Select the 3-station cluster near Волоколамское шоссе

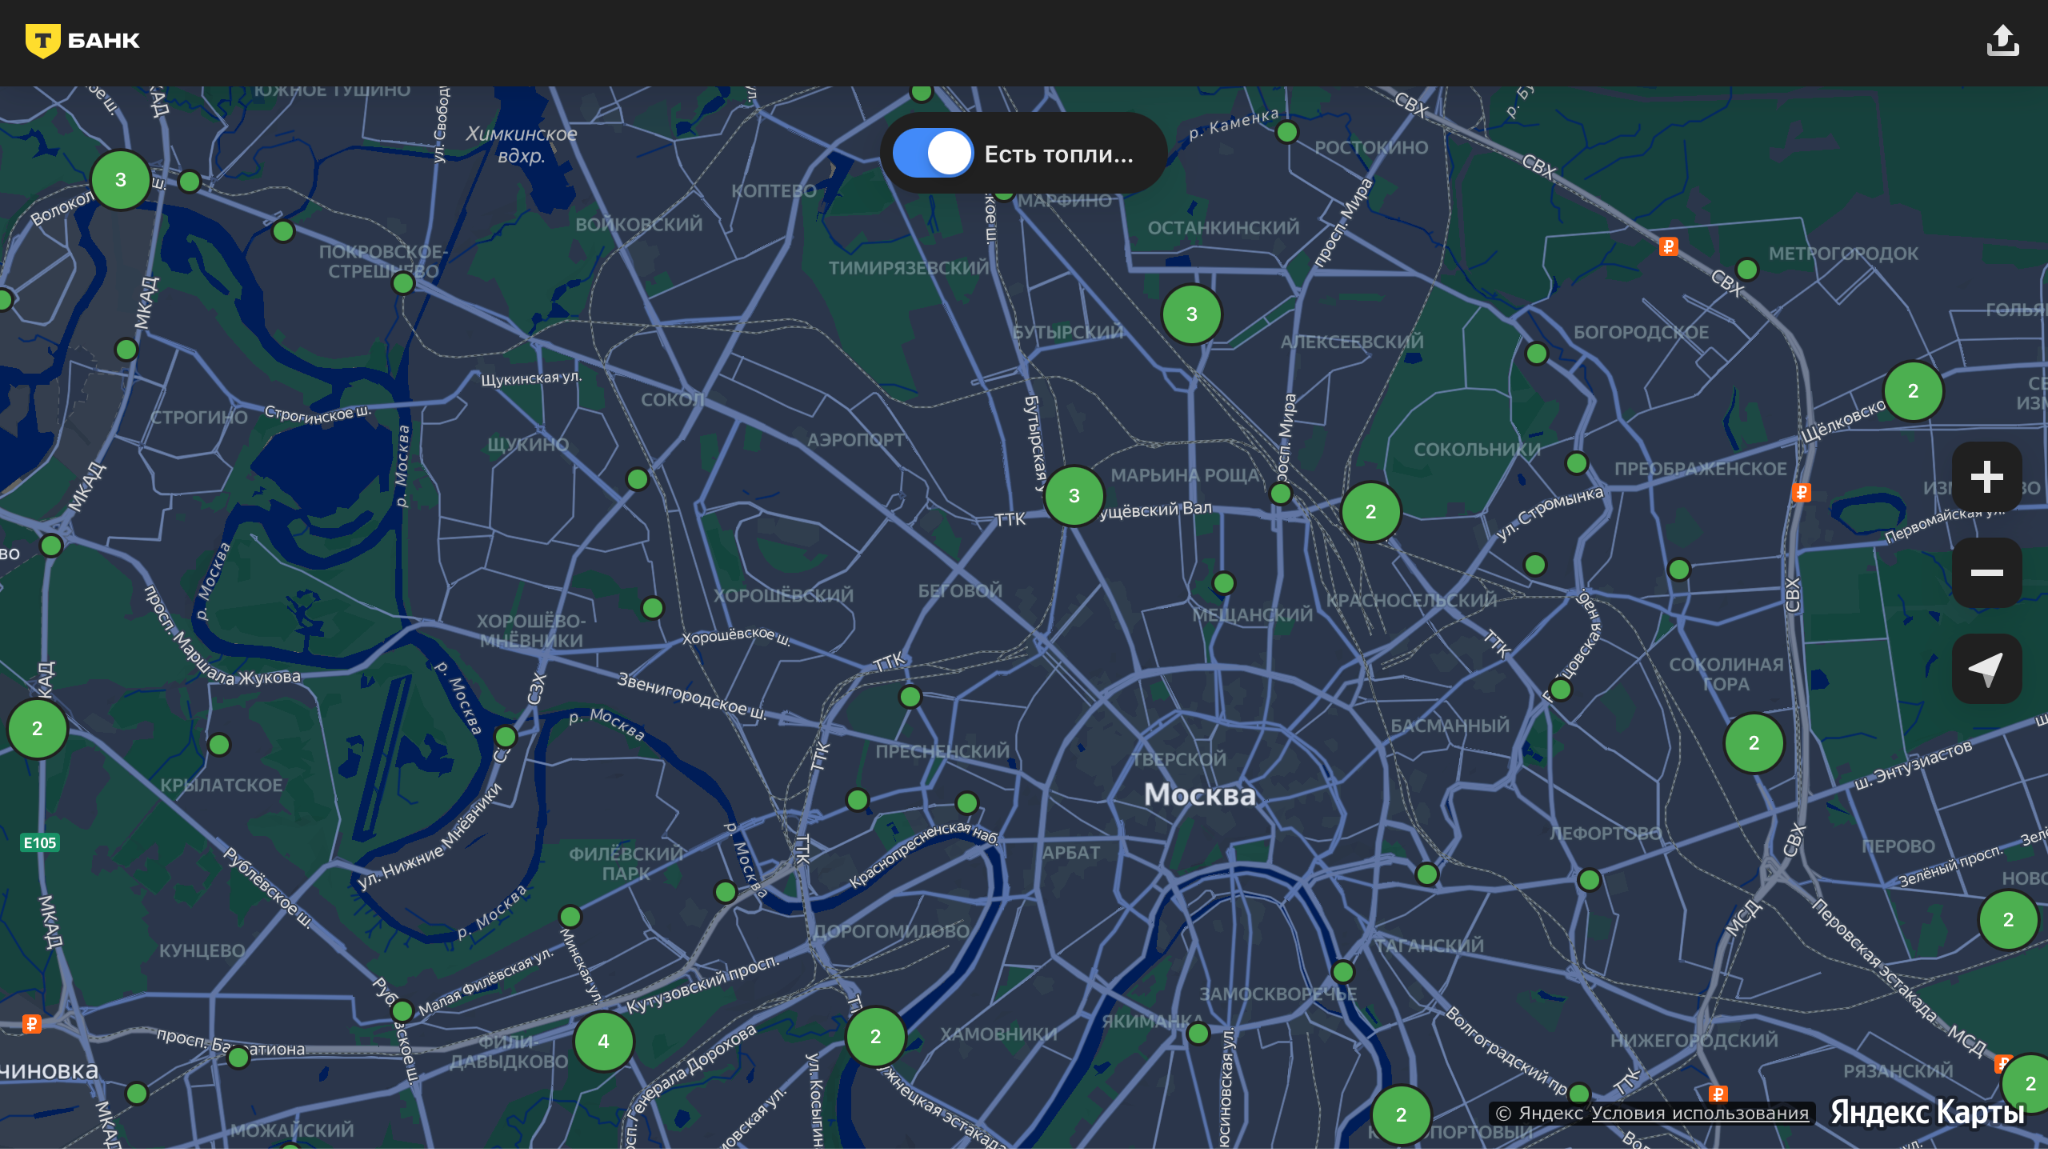point(121,180)
